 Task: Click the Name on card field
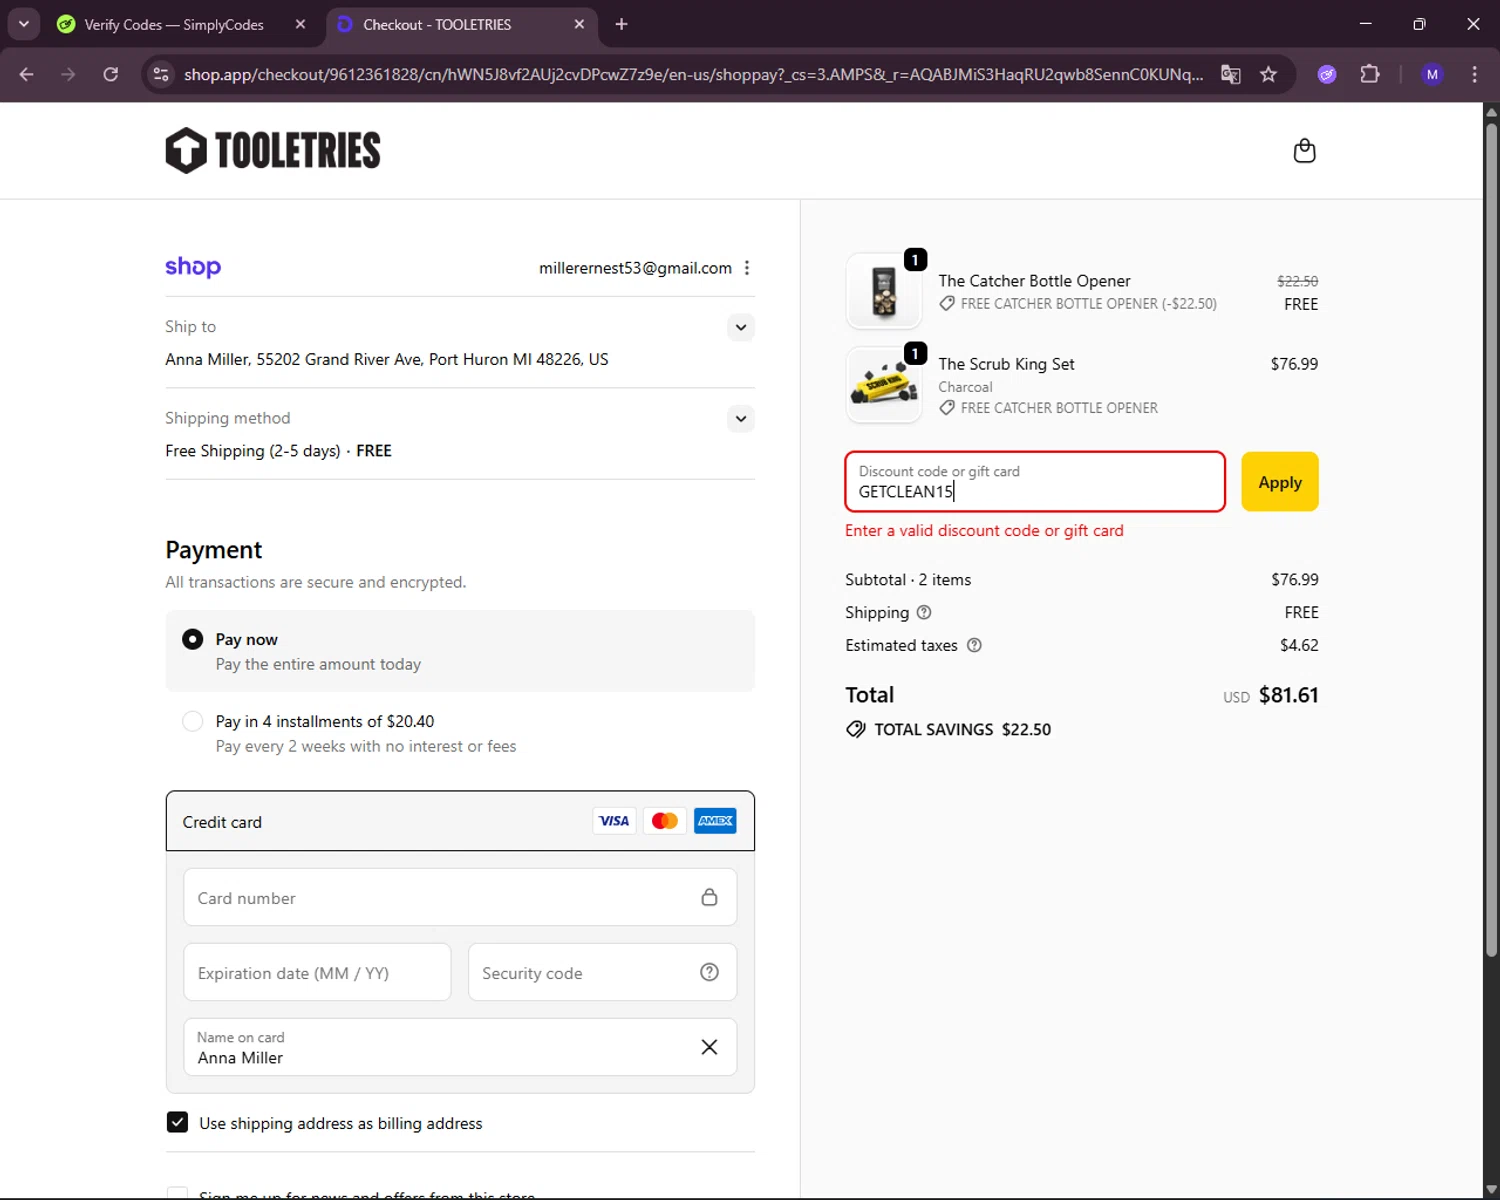pos(460,1047)
